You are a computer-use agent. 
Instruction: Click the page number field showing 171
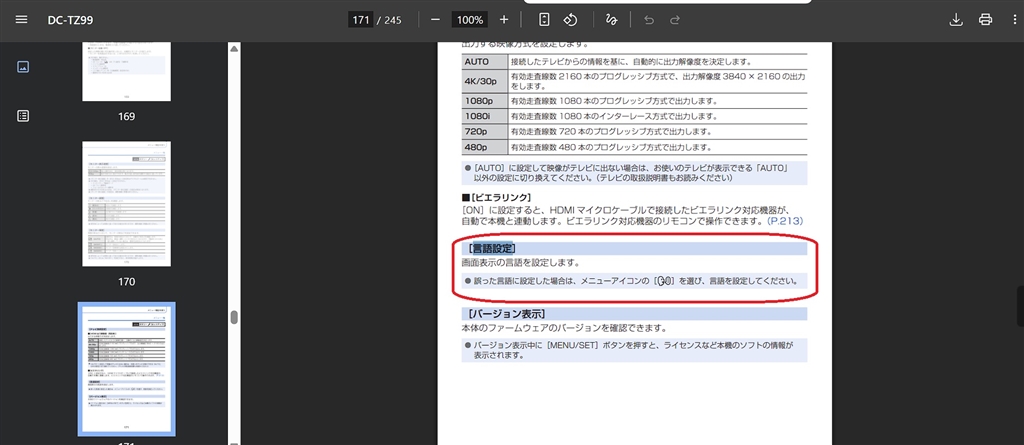pos(360,20)
